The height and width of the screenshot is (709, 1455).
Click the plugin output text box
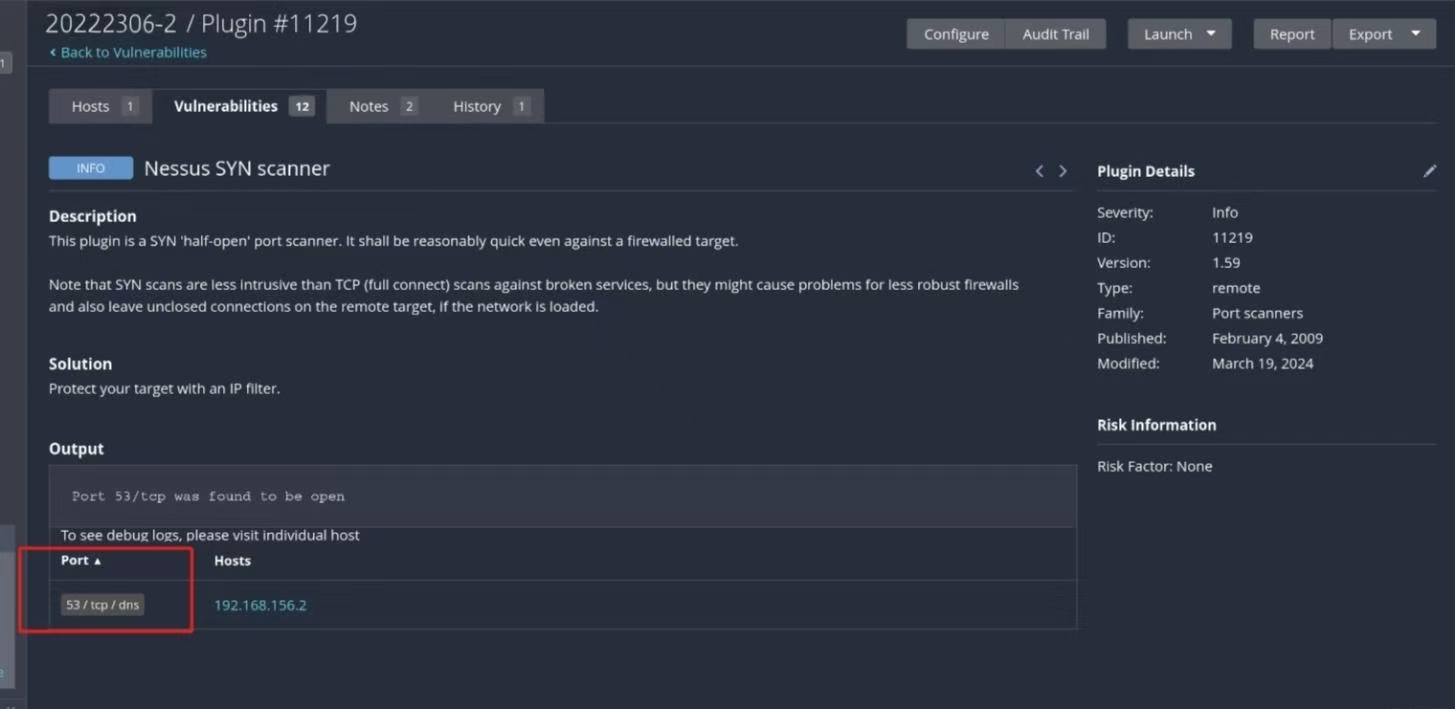point(562,496)
